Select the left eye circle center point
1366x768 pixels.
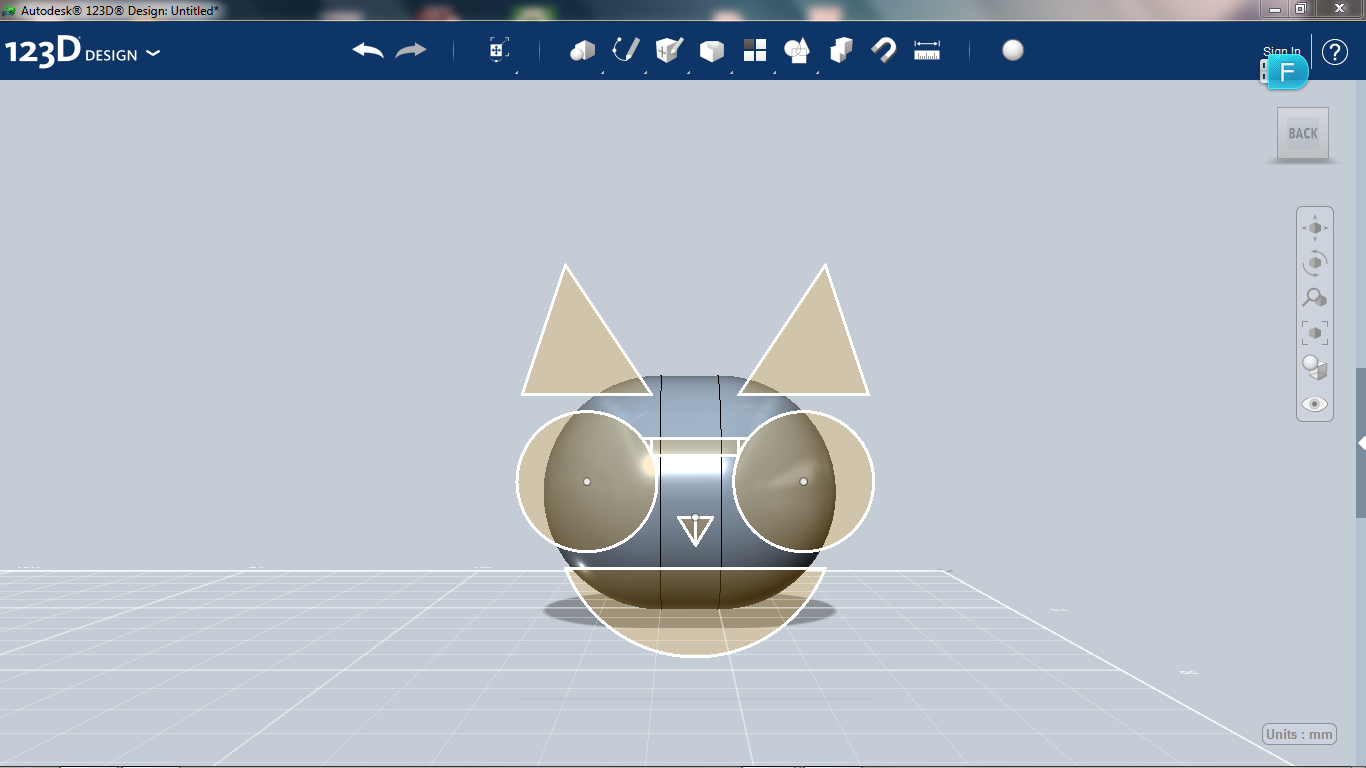(x=587, y=482)
